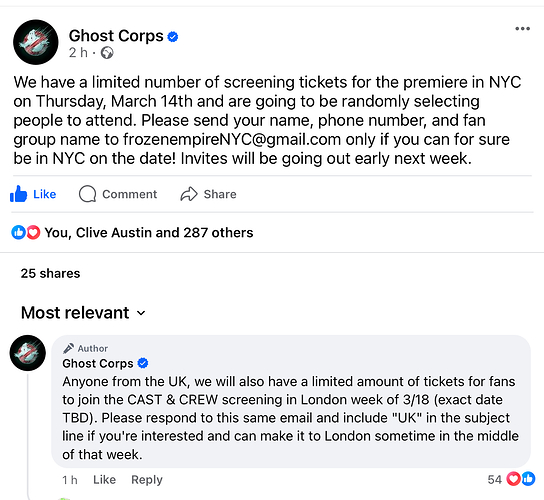The height and width of the screenshot is (500, 544).
Task: Open reactions list via blue like emoji
Action: (x=18, y=232)
